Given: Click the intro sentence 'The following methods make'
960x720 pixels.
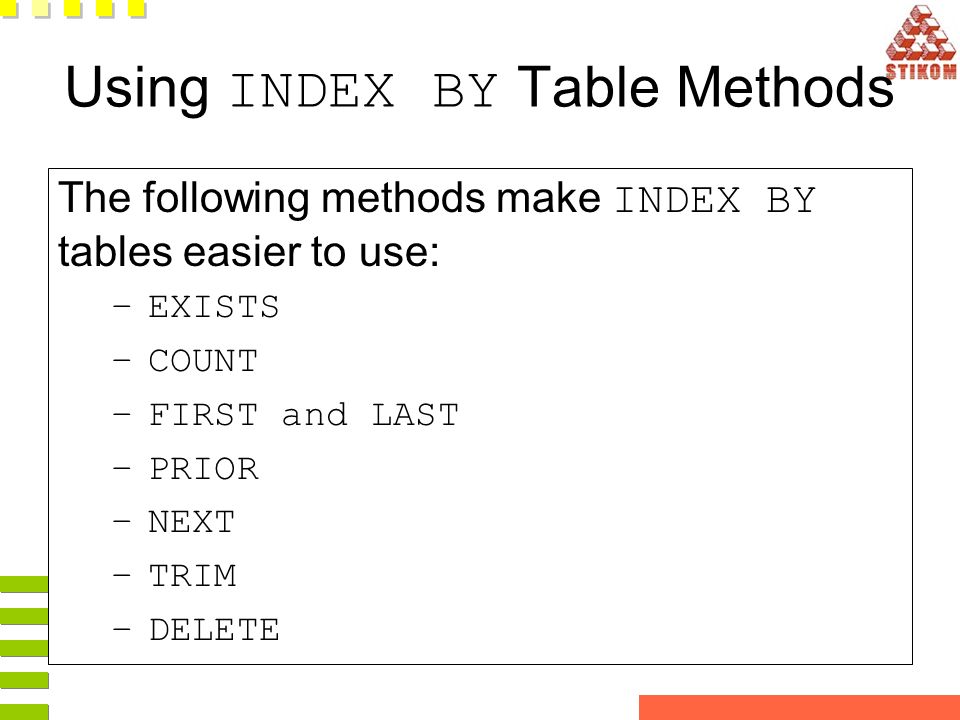Looking at the screenshot, I should [329, 199].
